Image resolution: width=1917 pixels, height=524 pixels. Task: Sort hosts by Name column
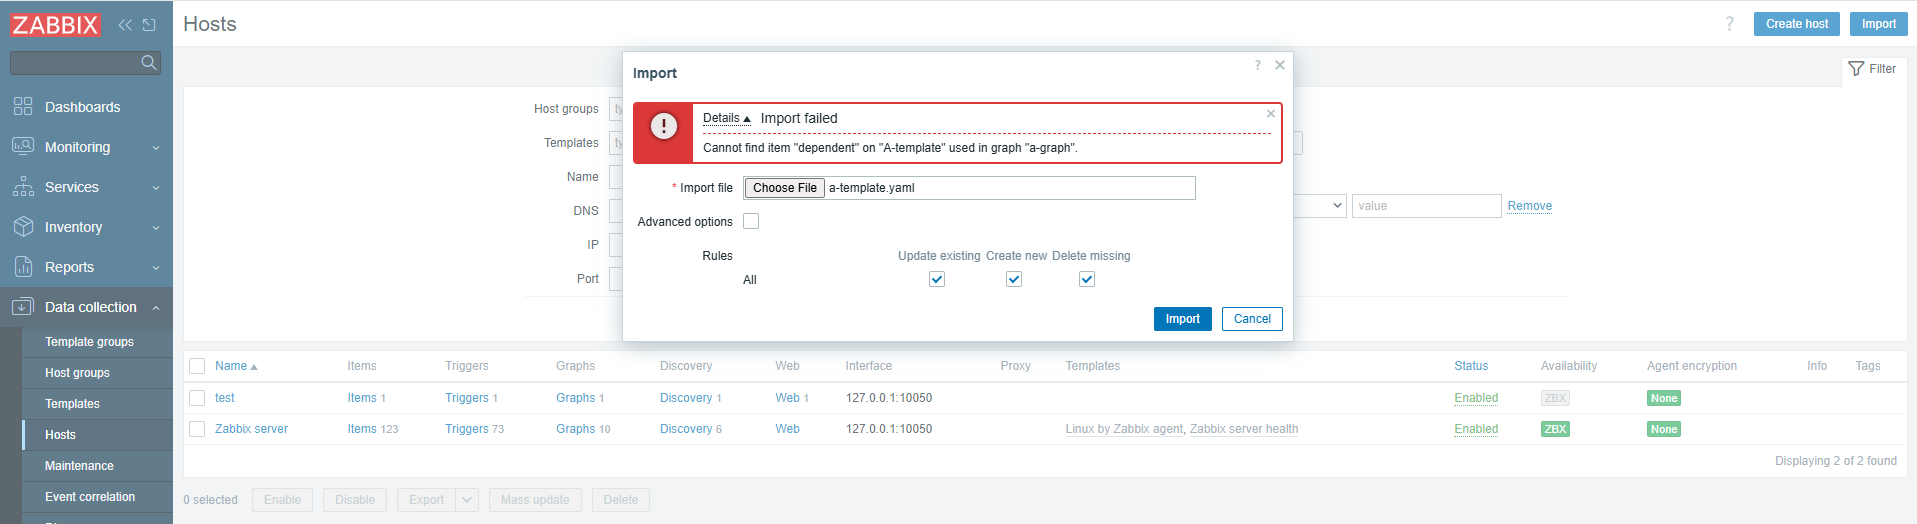pyautogui.click(x=236, y=366)
